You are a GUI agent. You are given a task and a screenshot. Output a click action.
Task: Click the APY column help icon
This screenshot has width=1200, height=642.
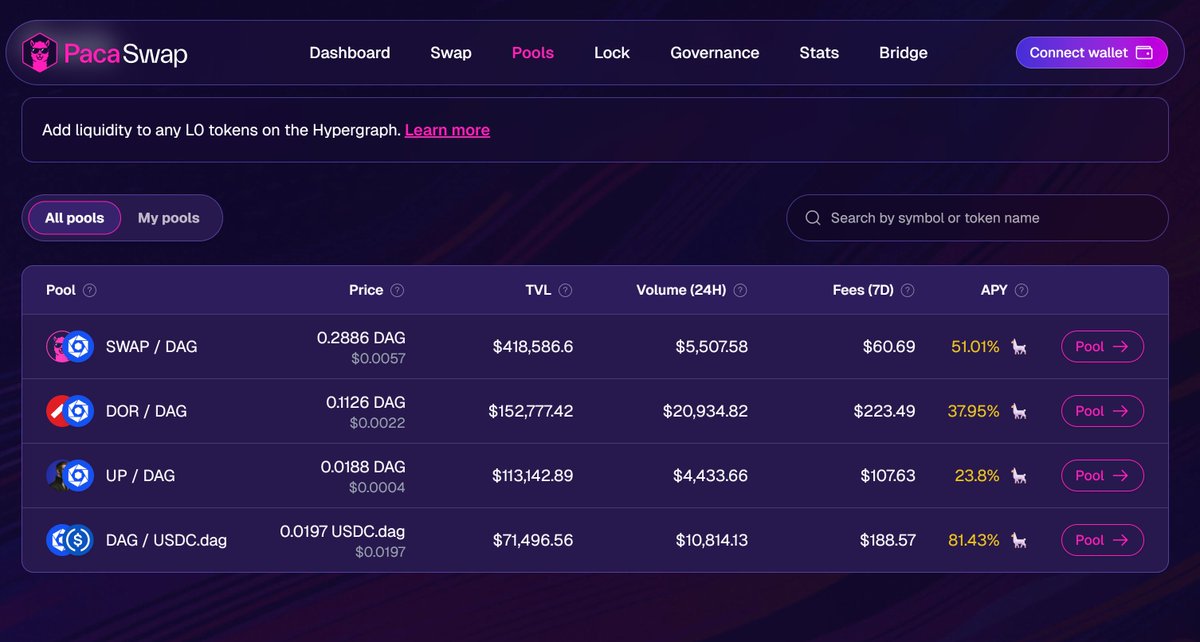[1021, 290]
